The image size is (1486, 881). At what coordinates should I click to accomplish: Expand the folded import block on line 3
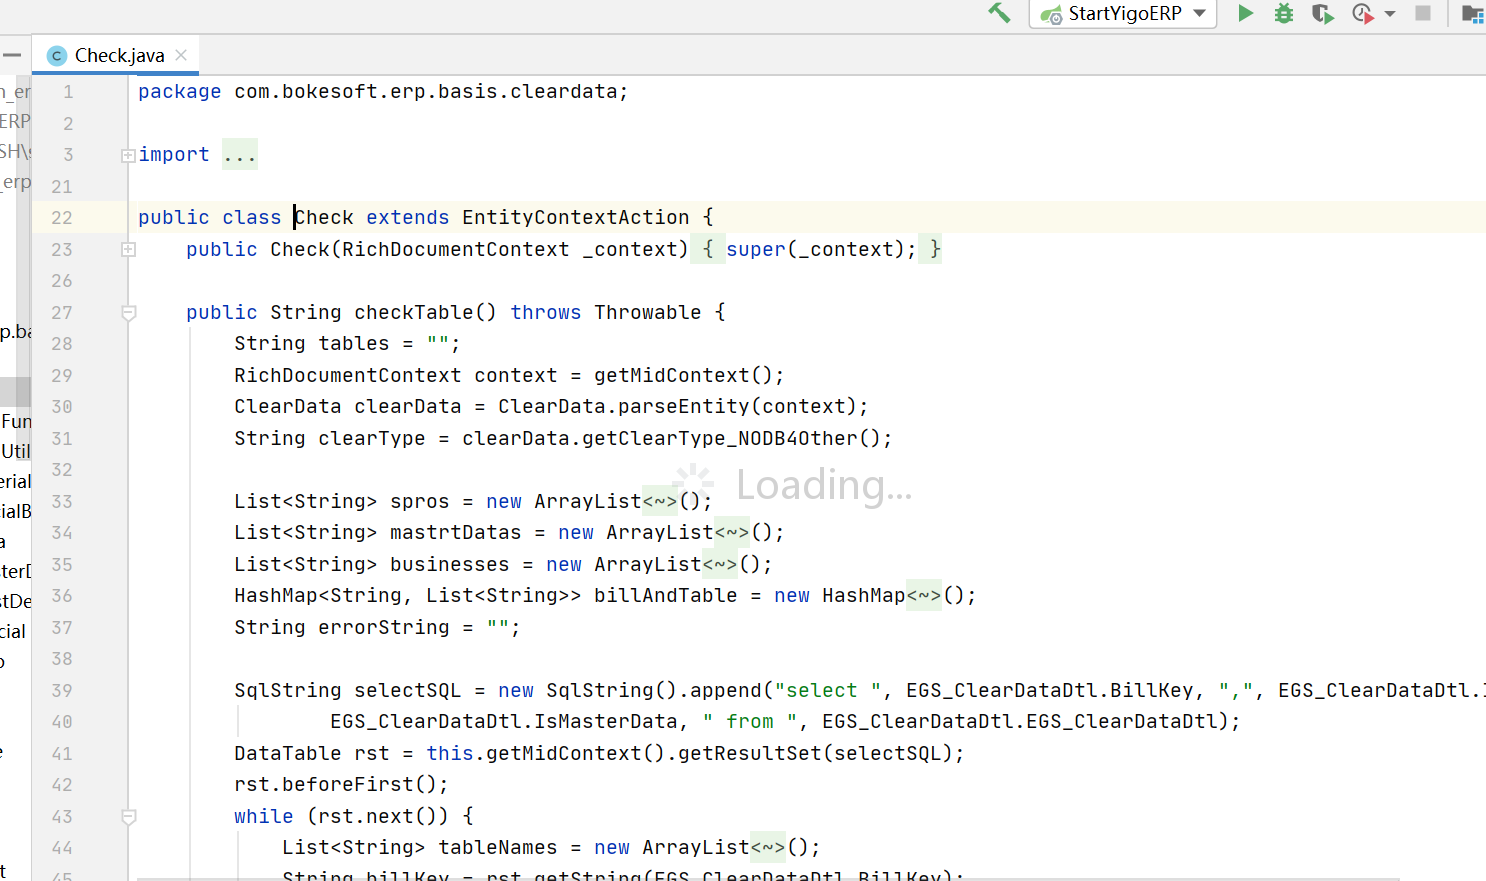pos(128,155)
